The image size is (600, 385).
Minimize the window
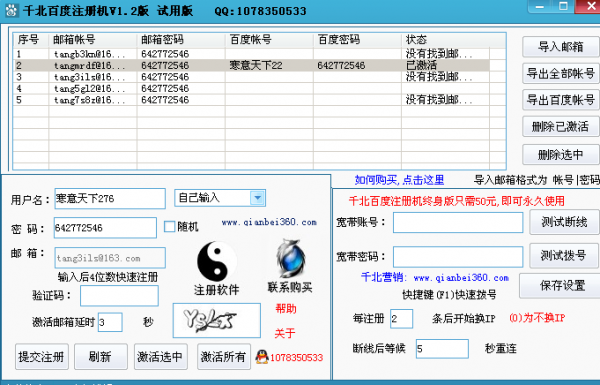[540, 6]
